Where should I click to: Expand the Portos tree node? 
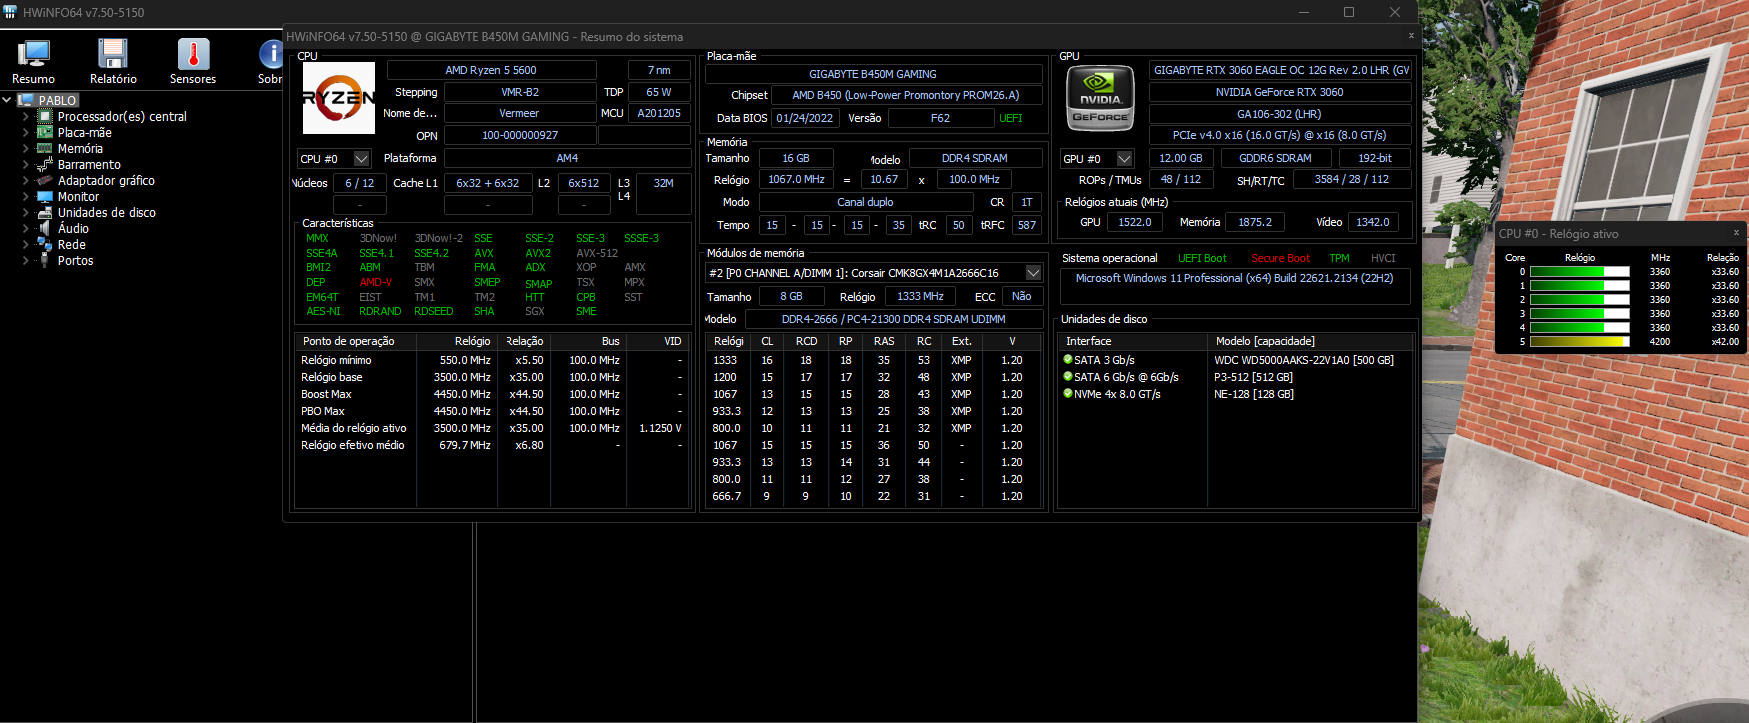pyautogui.click(x=26, y=260)
